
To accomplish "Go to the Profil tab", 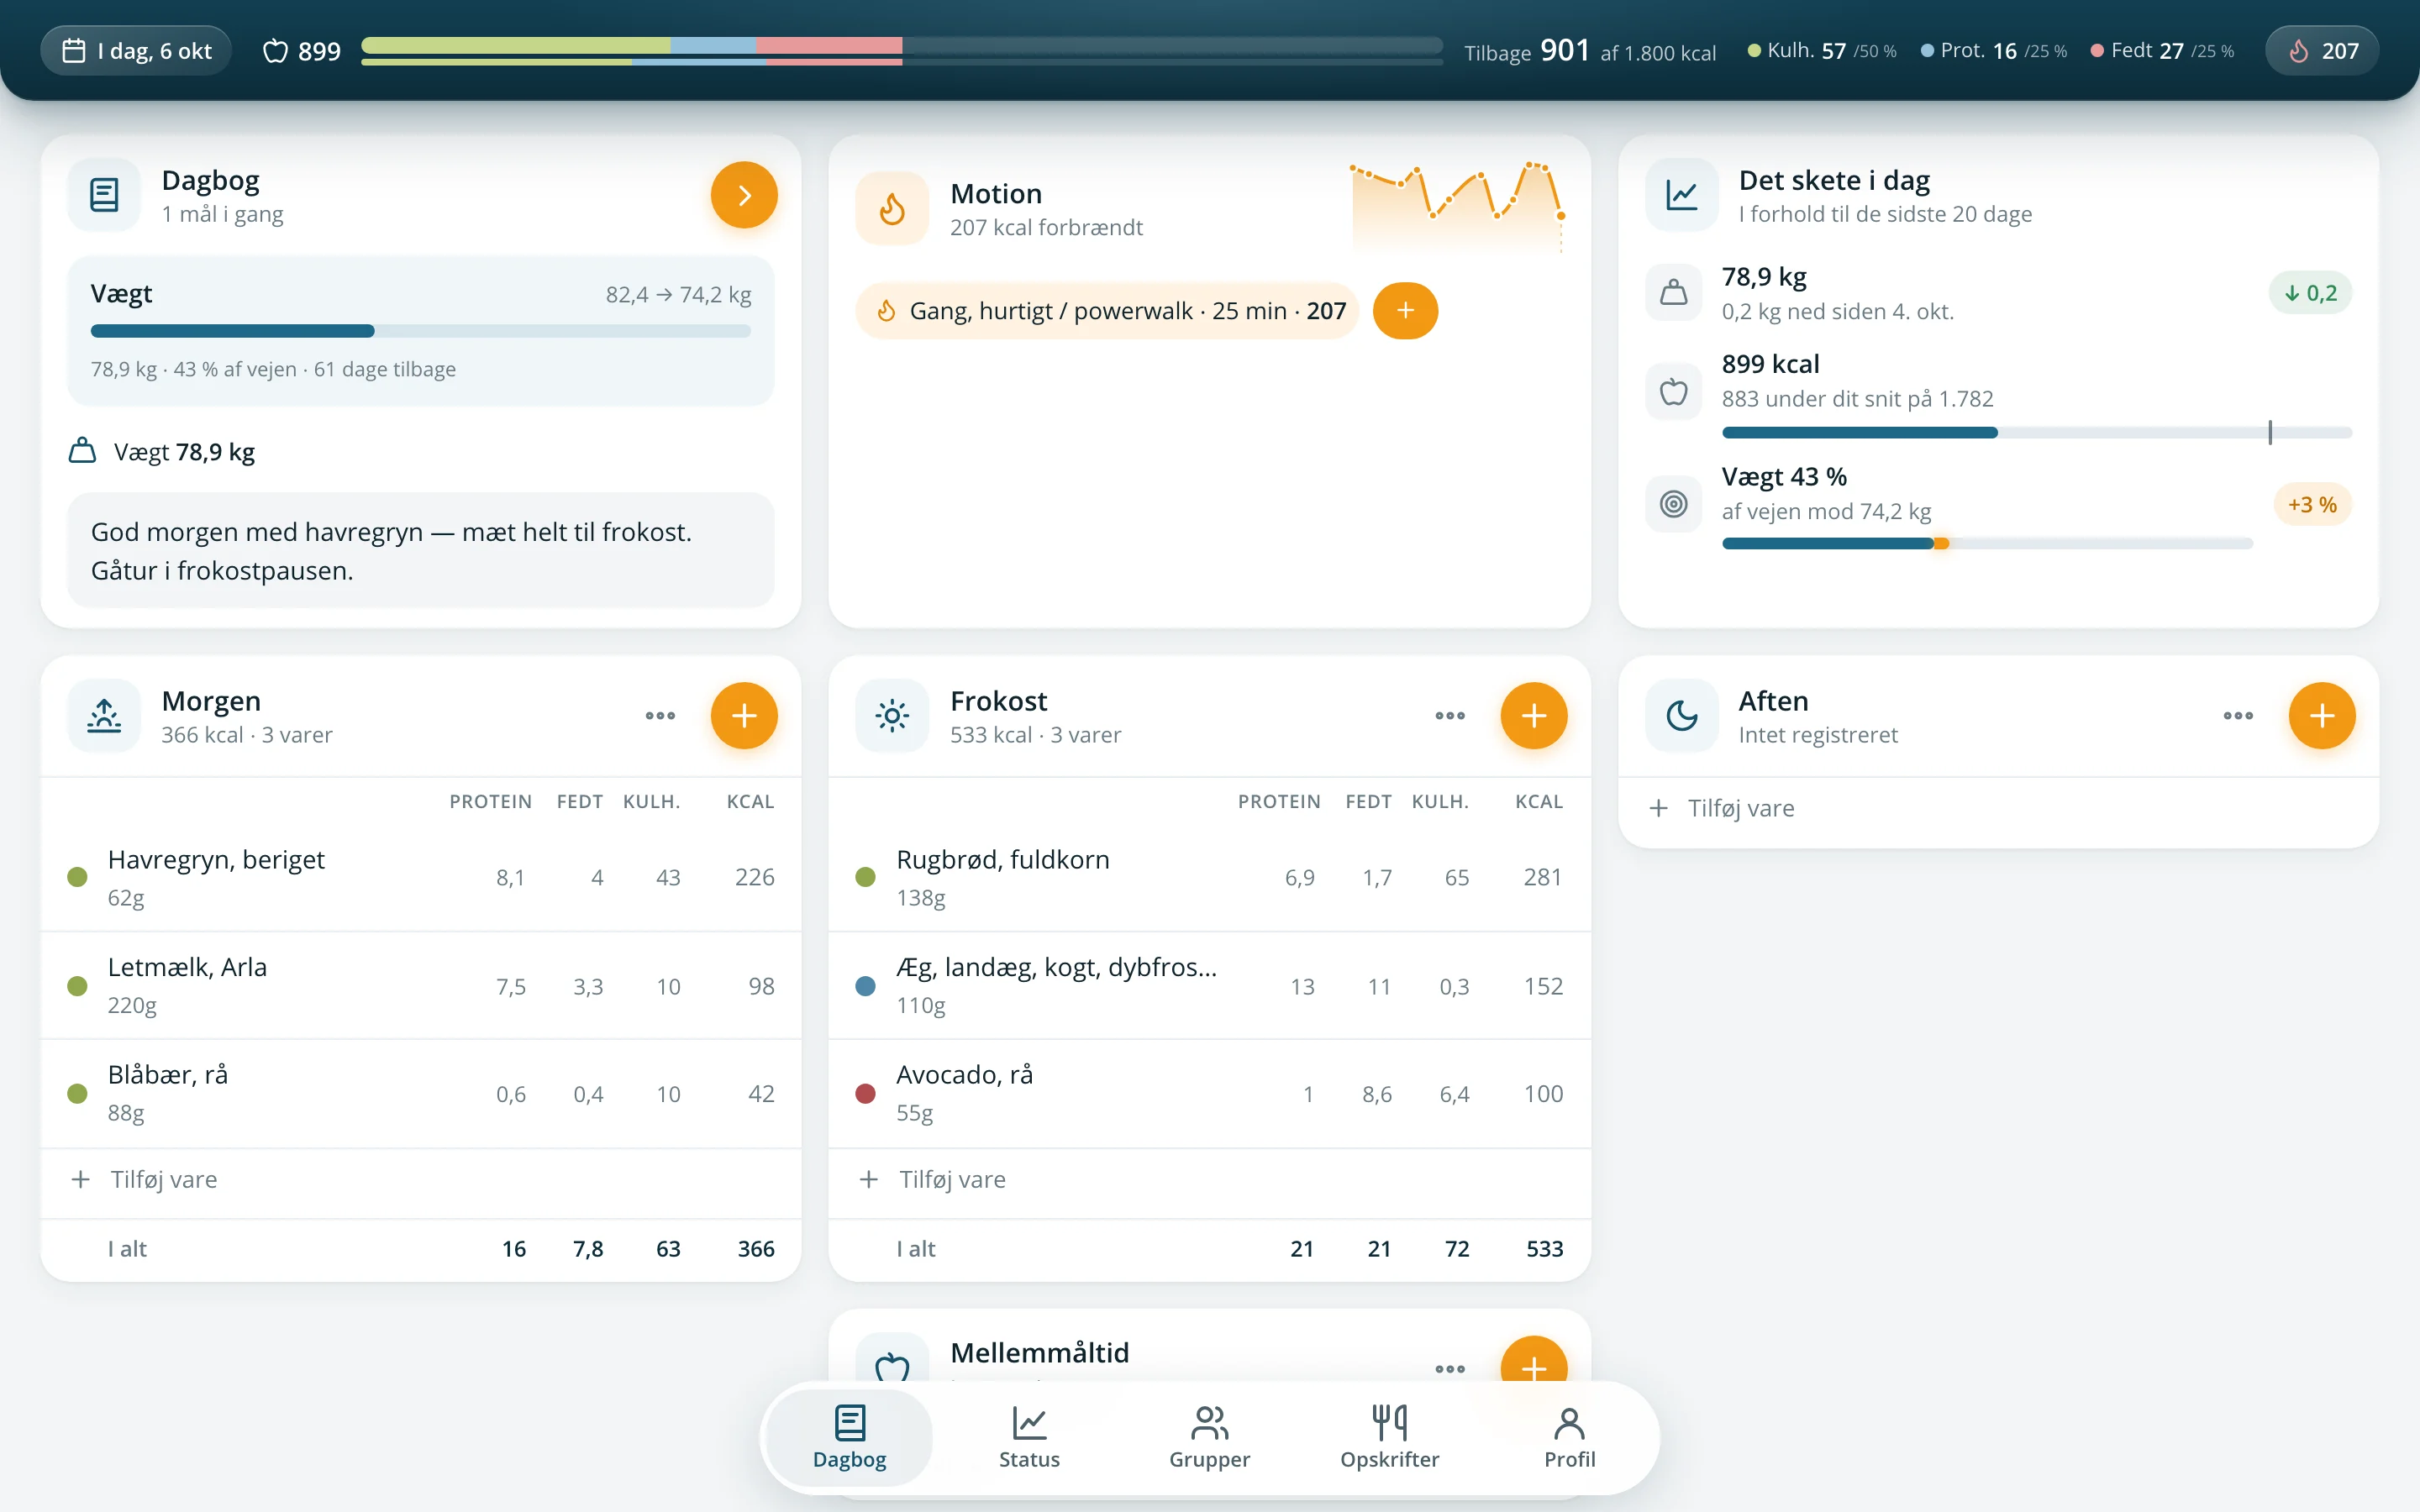I will (x=1569, y=1438).
